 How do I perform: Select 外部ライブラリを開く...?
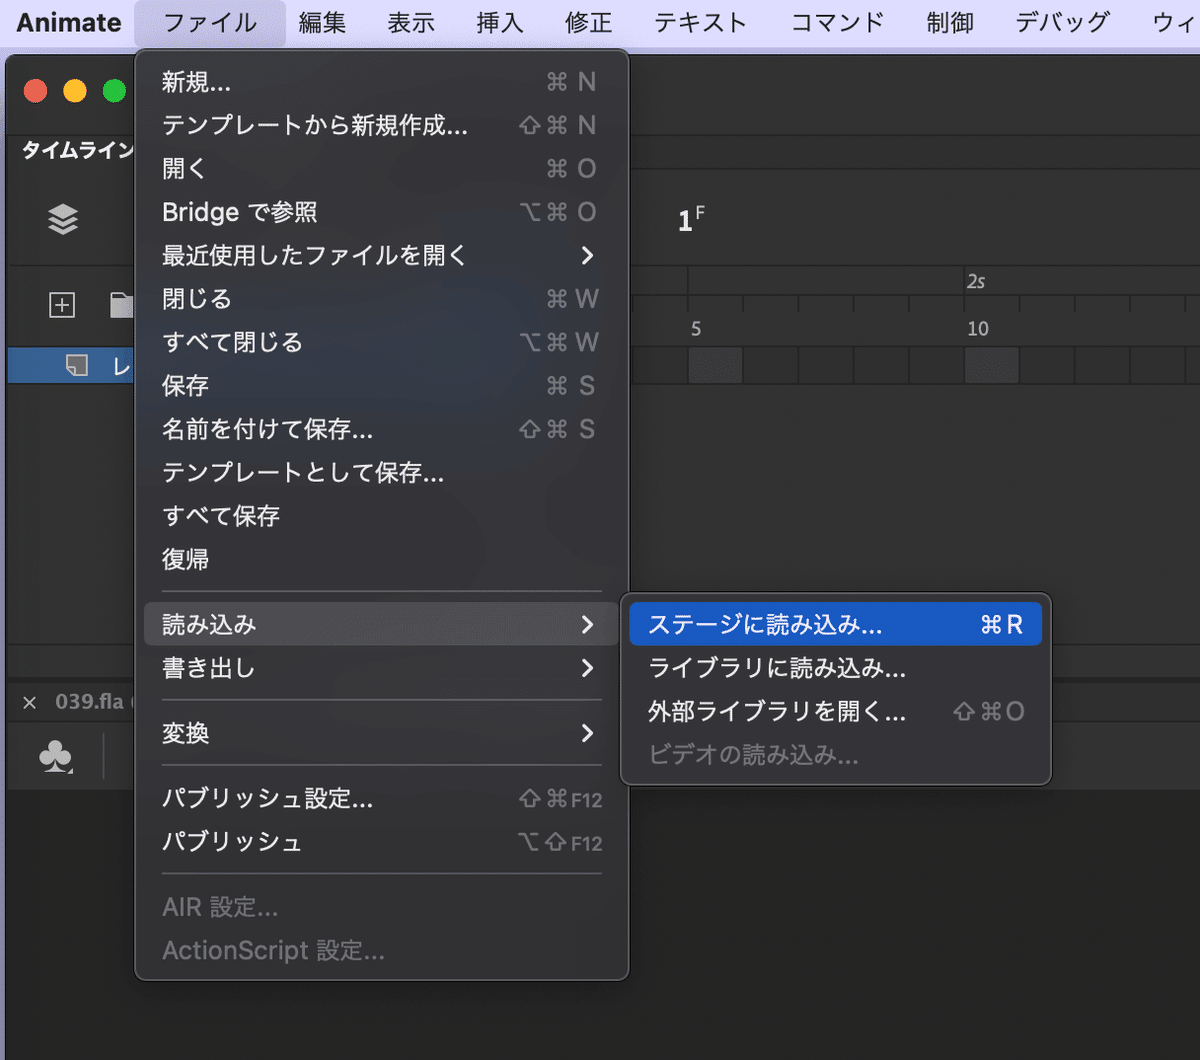coord(836,711)
